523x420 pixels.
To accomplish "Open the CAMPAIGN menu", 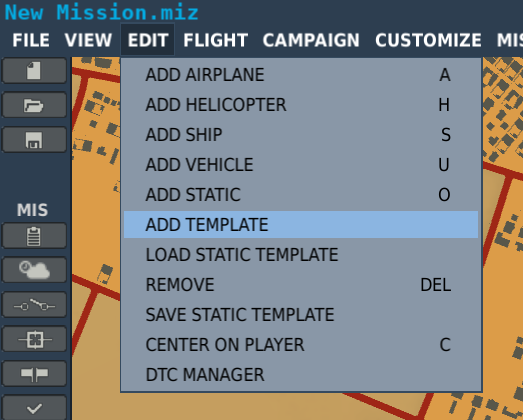I will point(311,40).
